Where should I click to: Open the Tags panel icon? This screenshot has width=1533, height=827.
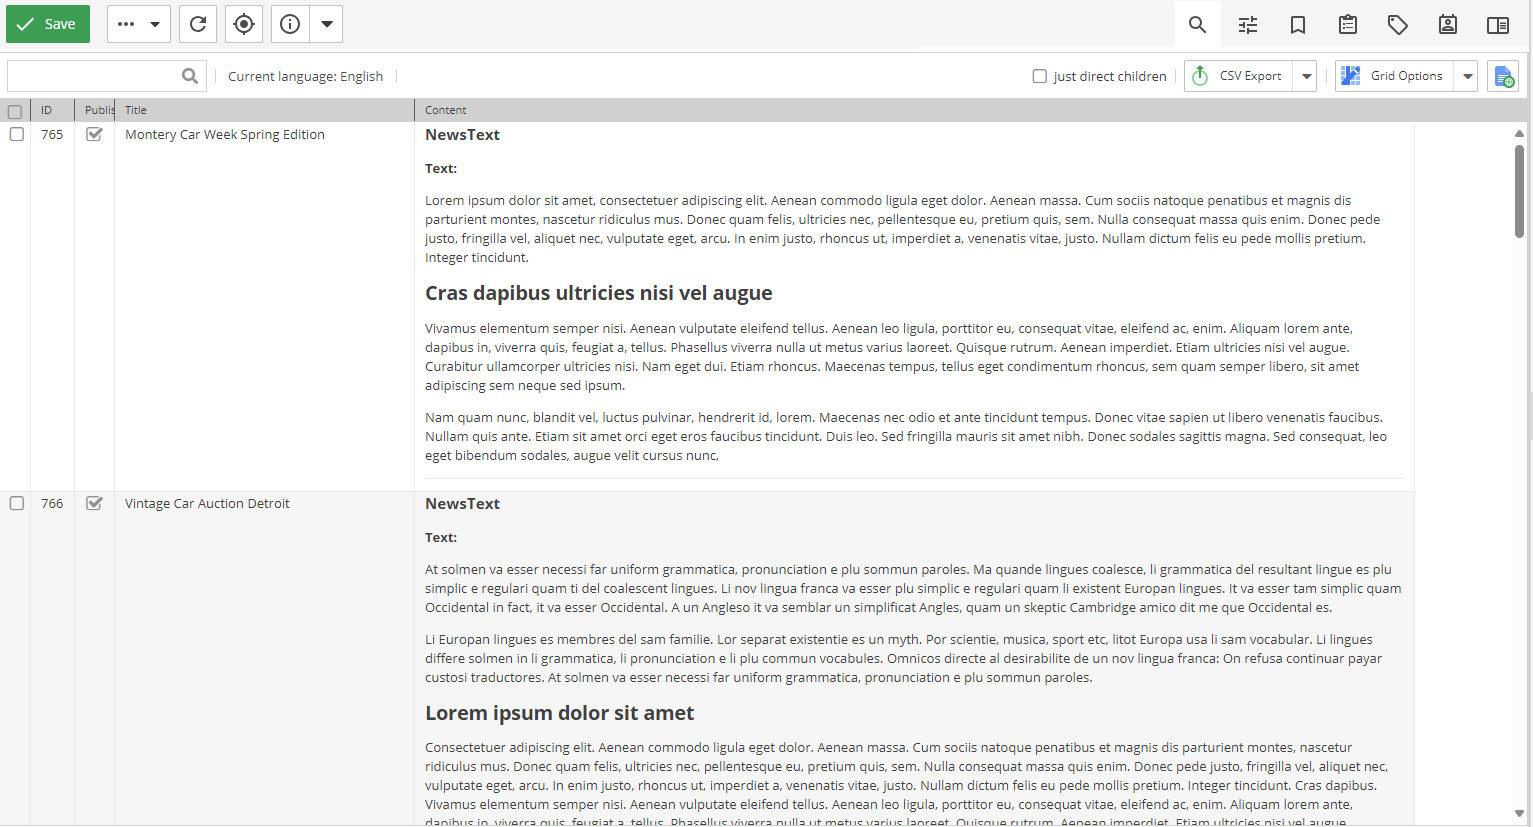point(1397,24)
